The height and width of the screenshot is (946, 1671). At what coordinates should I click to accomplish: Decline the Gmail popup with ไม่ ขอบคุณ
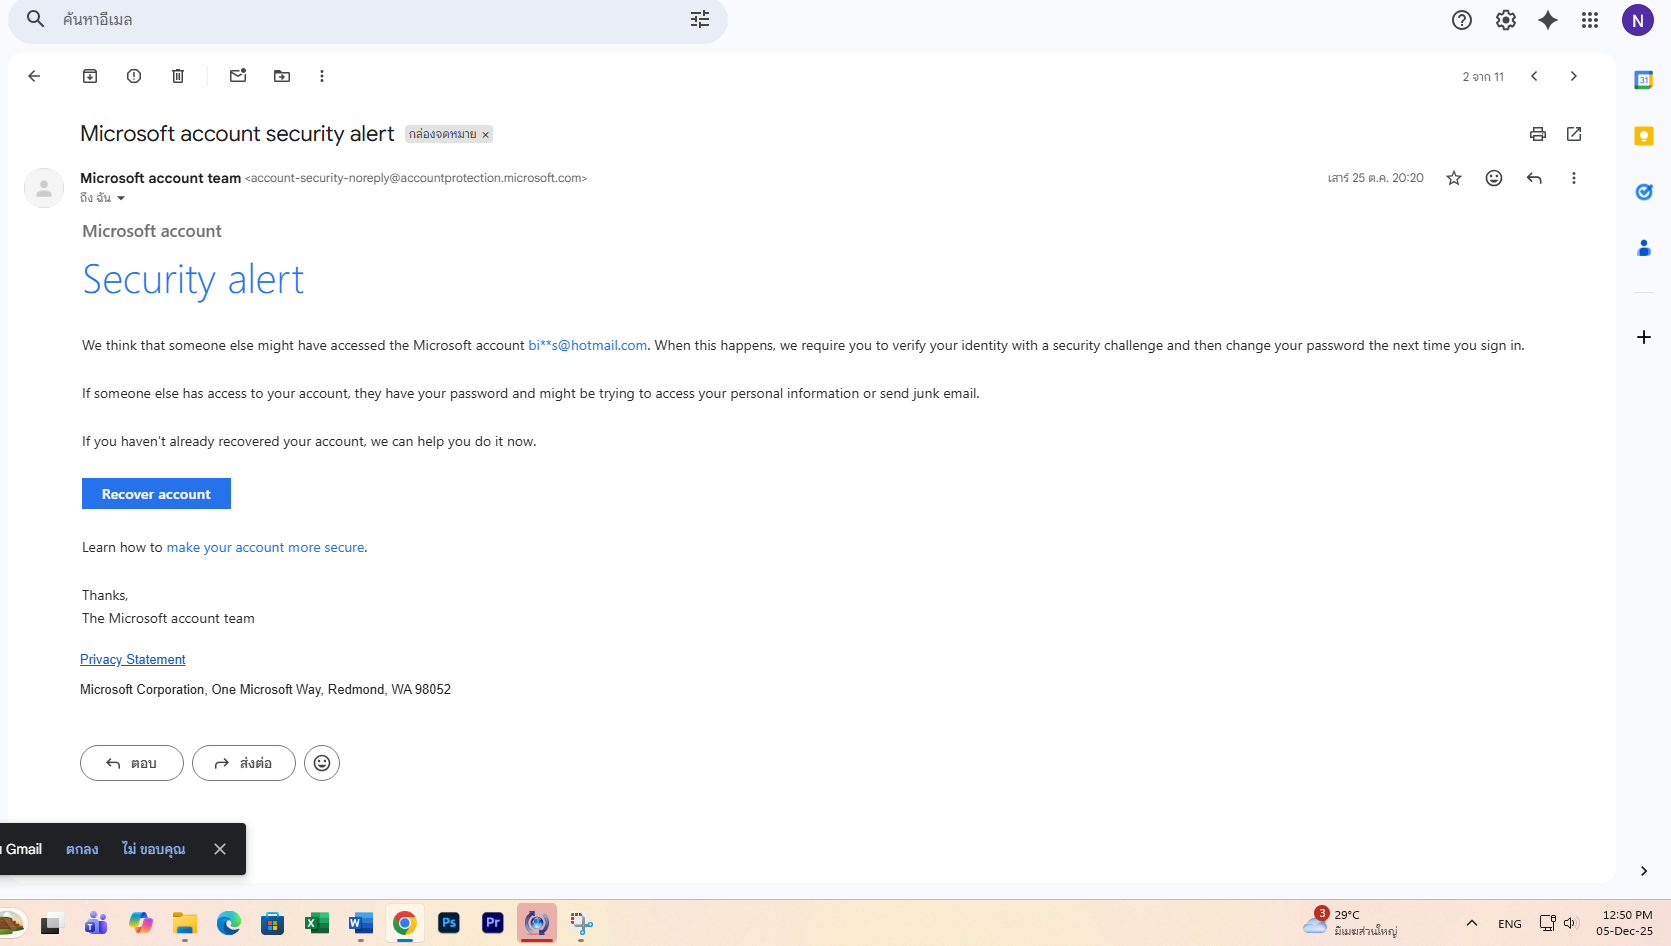tap(154, 849)
